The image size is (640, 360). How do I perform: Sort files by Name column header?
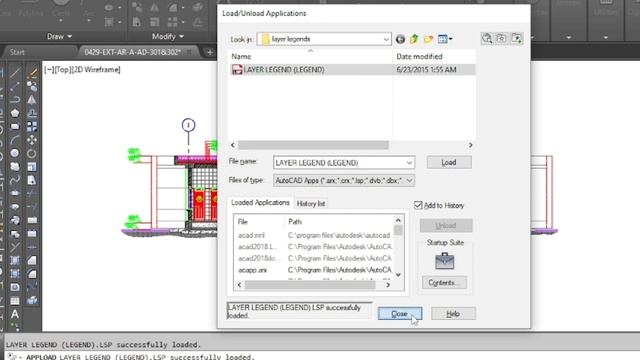(310, 56)
